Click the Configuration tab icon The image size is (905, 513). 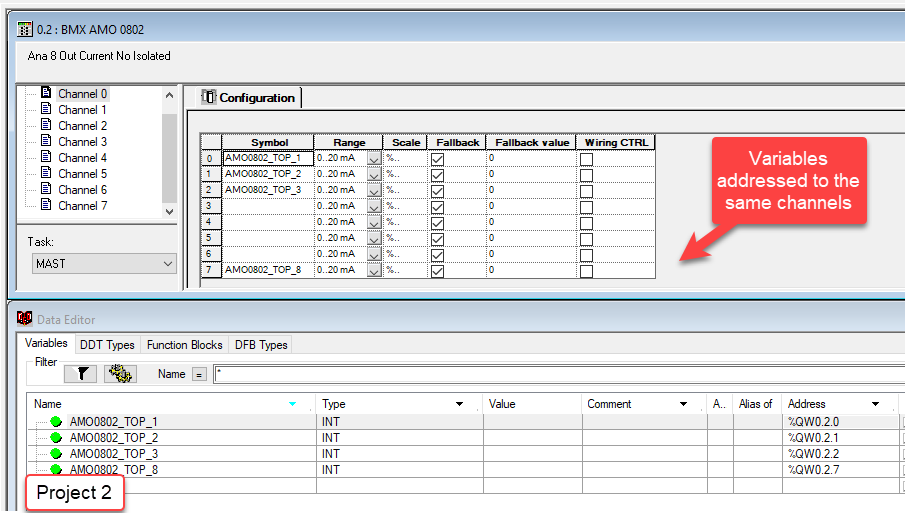tap(208, 98)
